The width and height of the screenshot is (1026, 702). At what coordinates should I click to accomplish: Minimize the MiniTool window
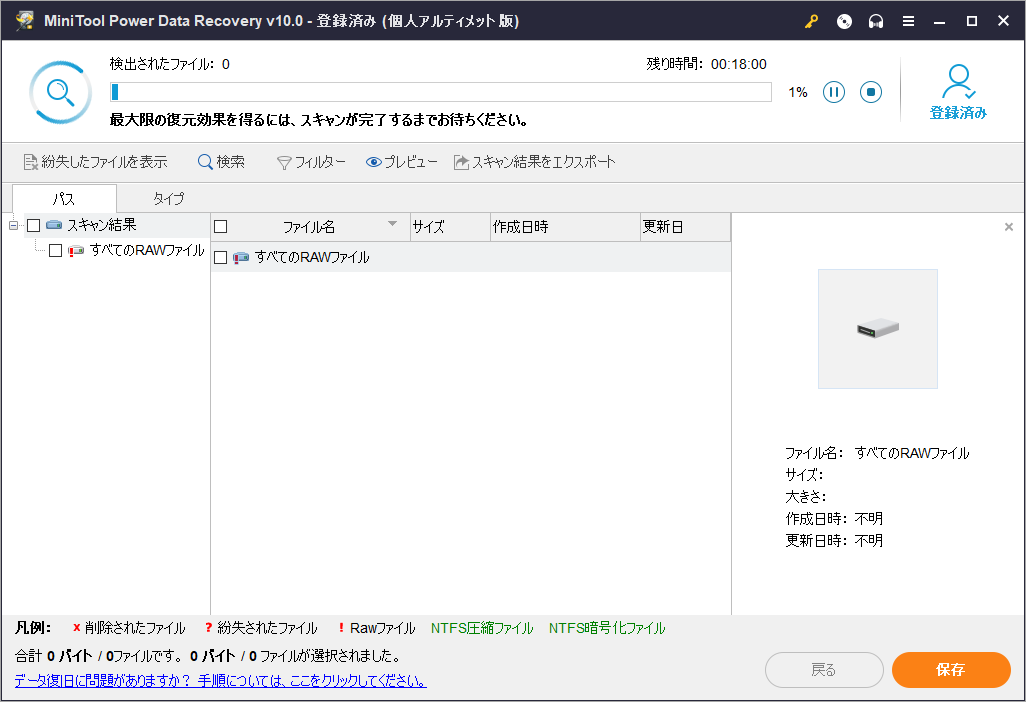pos(940,21)
